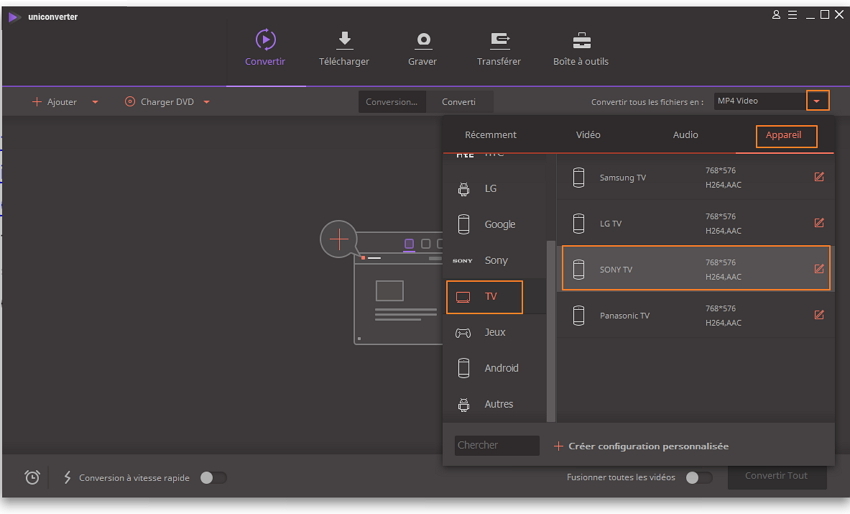The width and height of the screenshot is (850, 514).
Task: Open the hamburger menu icon
Action: click(793, 15)
